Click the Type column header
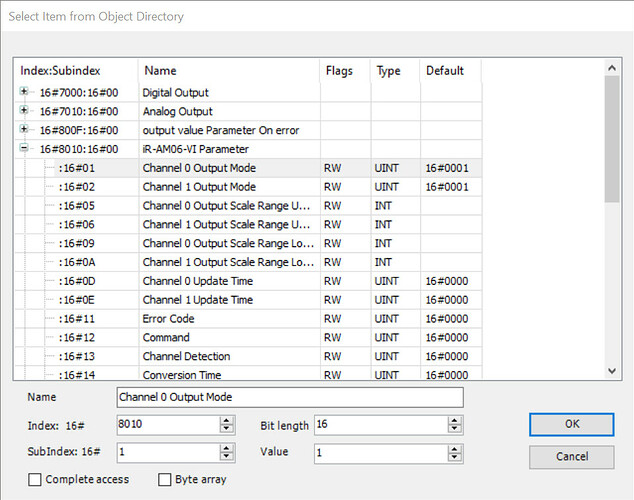 pos(395,71)
